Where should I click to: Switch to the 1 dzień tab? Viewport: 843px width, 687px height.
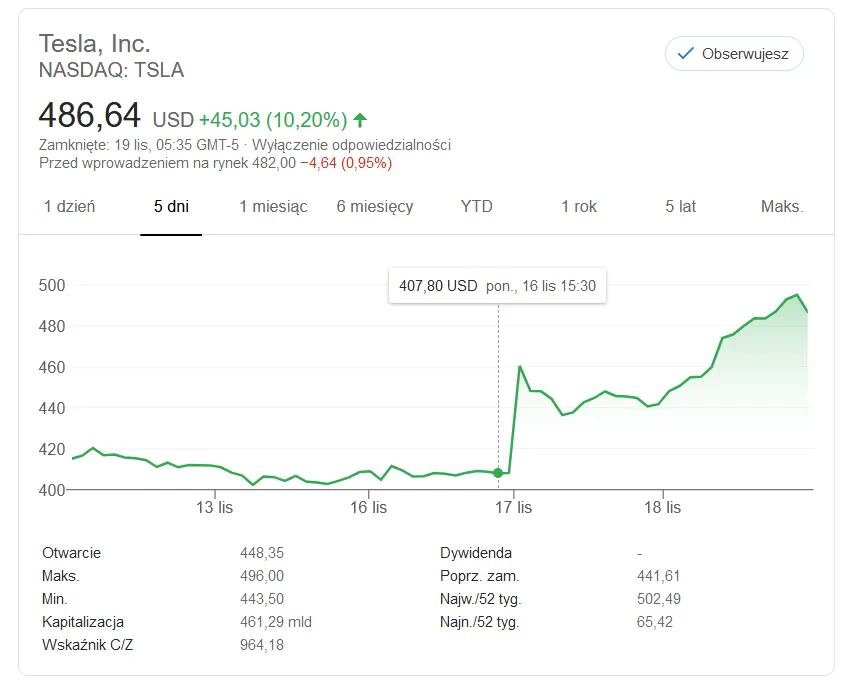tap(69, 206)
